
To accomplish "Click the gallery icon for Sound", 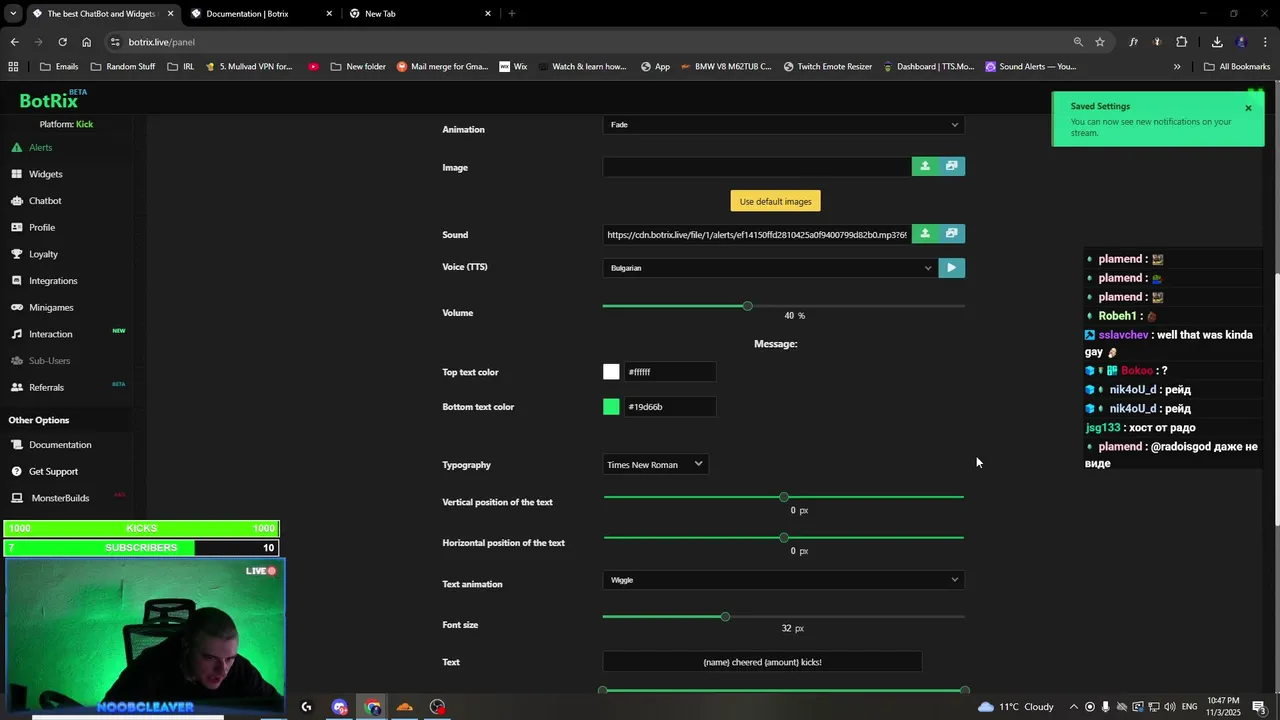I will tap(951, 234).
